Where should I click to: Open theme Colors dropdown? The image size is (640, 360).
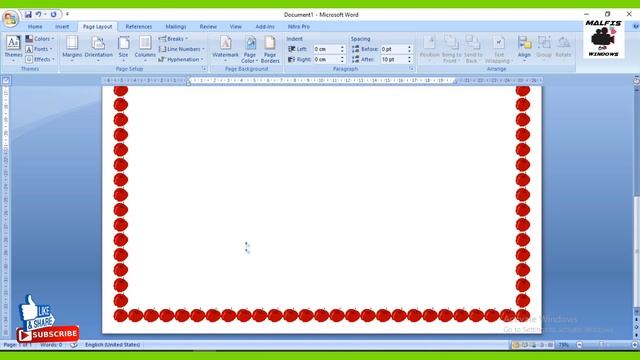click(x=40, y=39)
